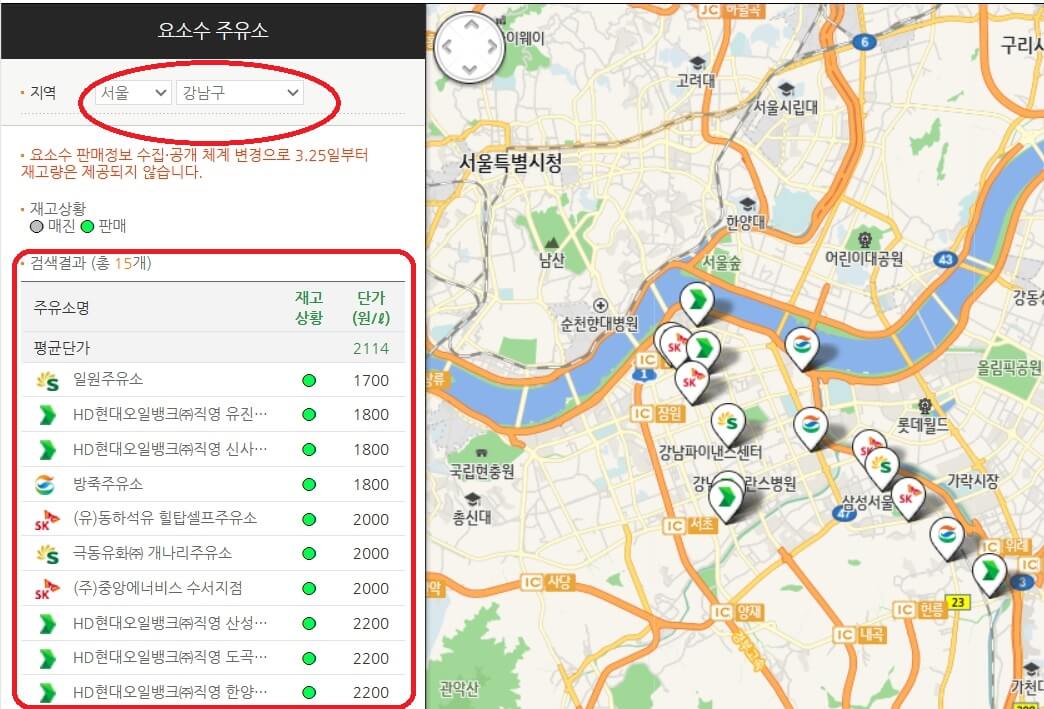Click the HD현대오일뱅크 arrow icon beside 유진 station

pos(48,415)
